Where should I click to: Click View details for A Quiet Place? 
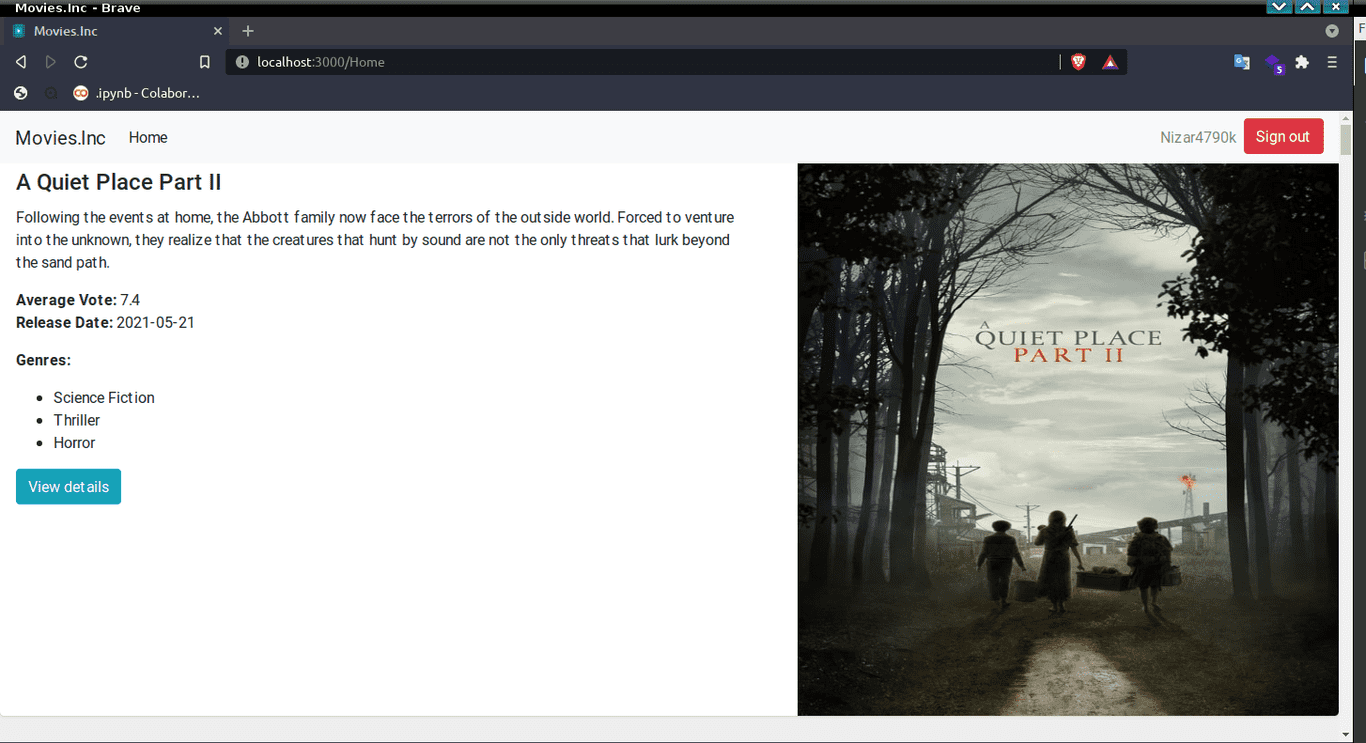(x=68, y=487)
